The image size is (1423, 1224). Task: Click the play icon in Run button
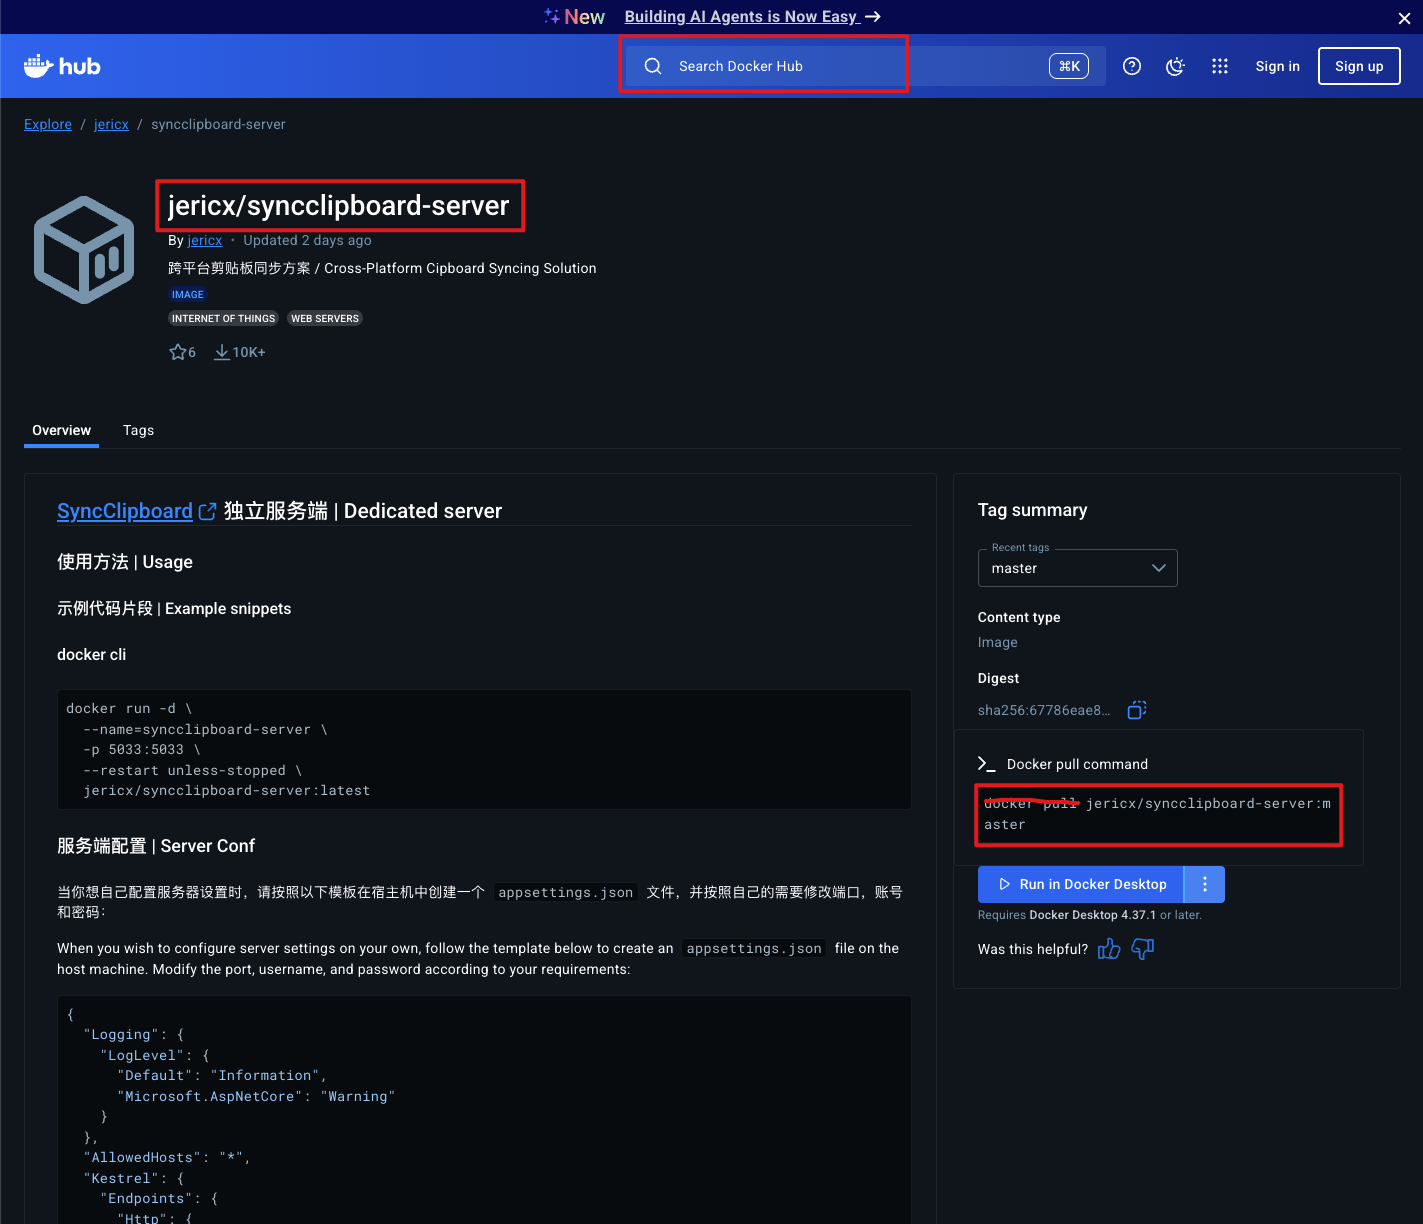1004,884
